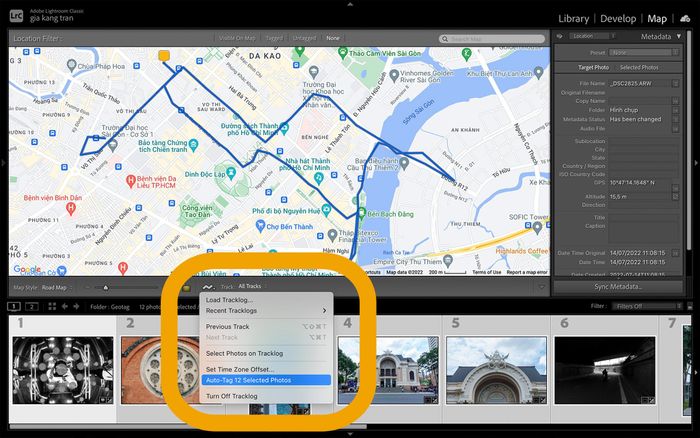The height and width of the screenshot is (438, 700).
Task: Choose Turn Off Tracklog
Action: pos(267,396)
